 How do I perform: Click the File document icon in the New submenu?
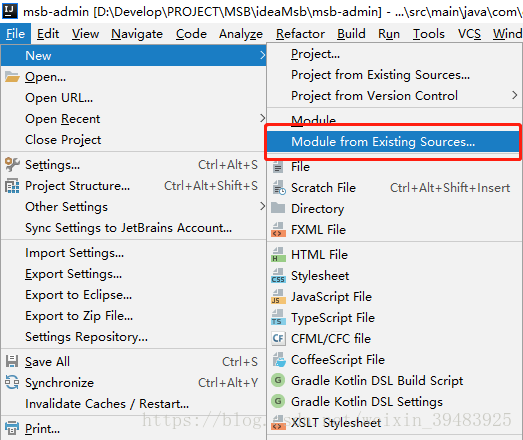coord(278,167)
